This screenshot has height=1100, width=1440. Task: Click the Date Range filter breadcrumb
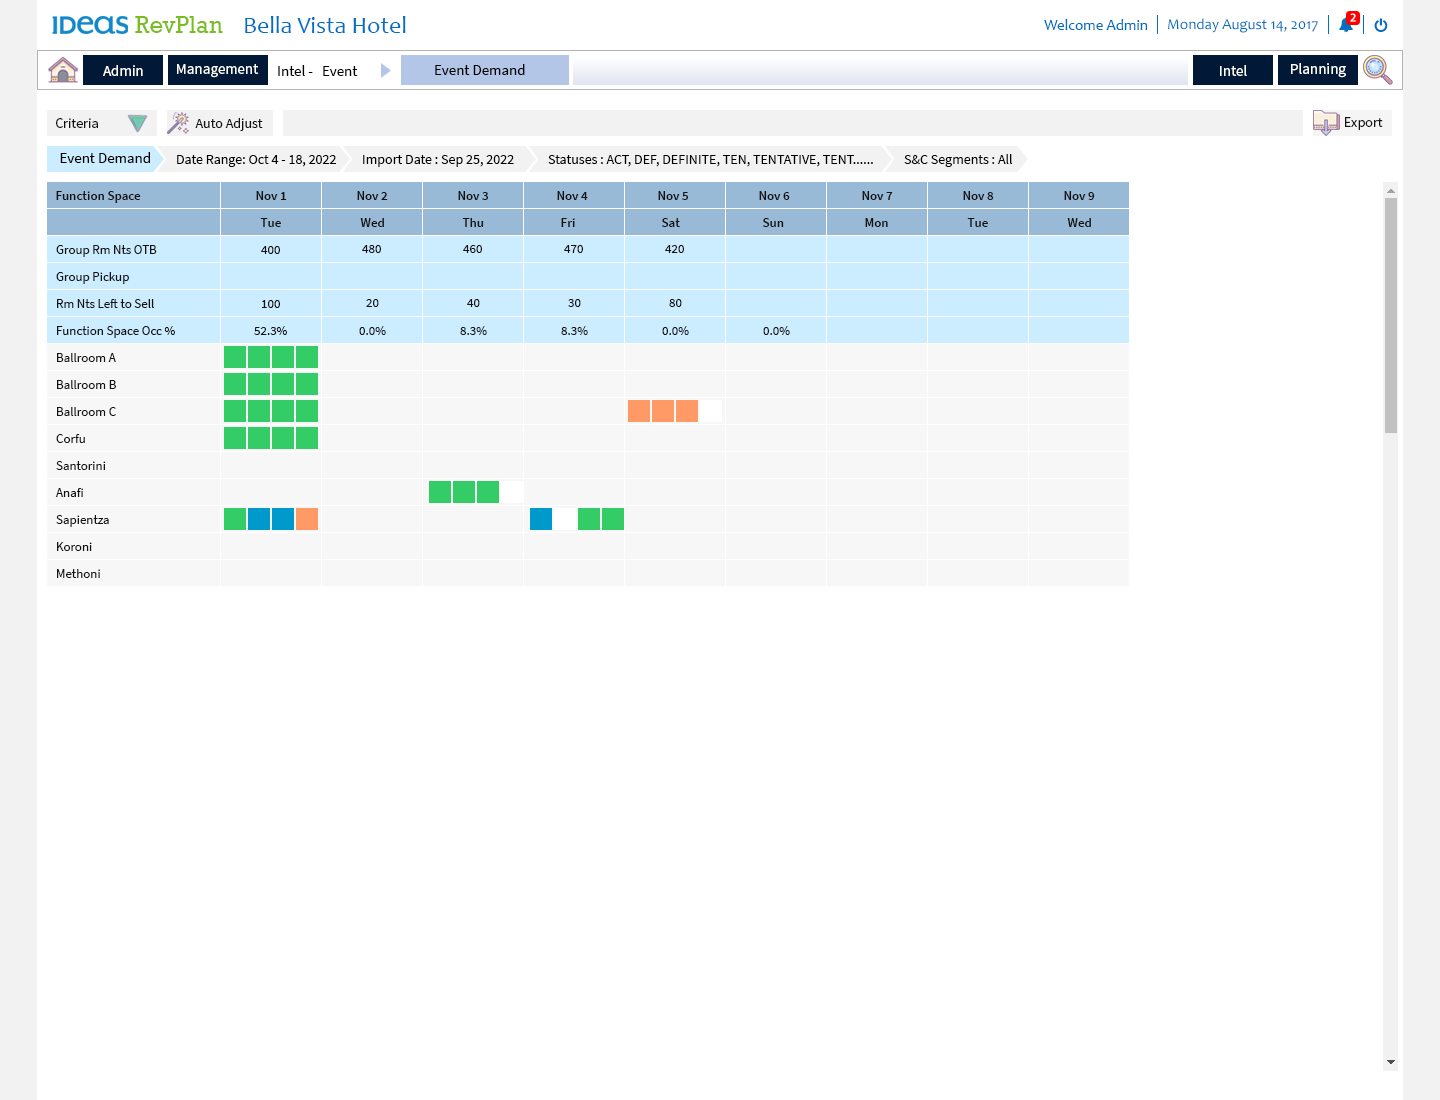[x=256, y=159]
